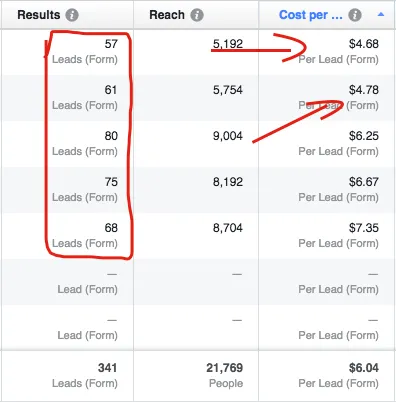Toggle sort arrow on Cost per column
The image size is (396, 402).
click(381, 15)
